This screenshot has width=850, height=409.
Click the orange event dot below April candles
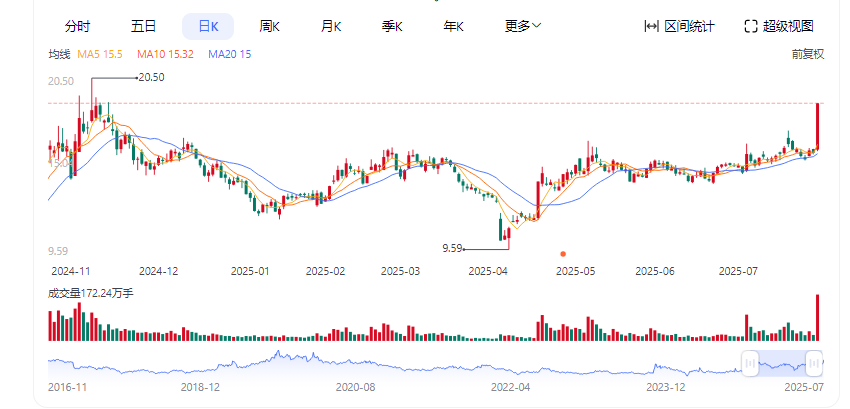(563, 254)
